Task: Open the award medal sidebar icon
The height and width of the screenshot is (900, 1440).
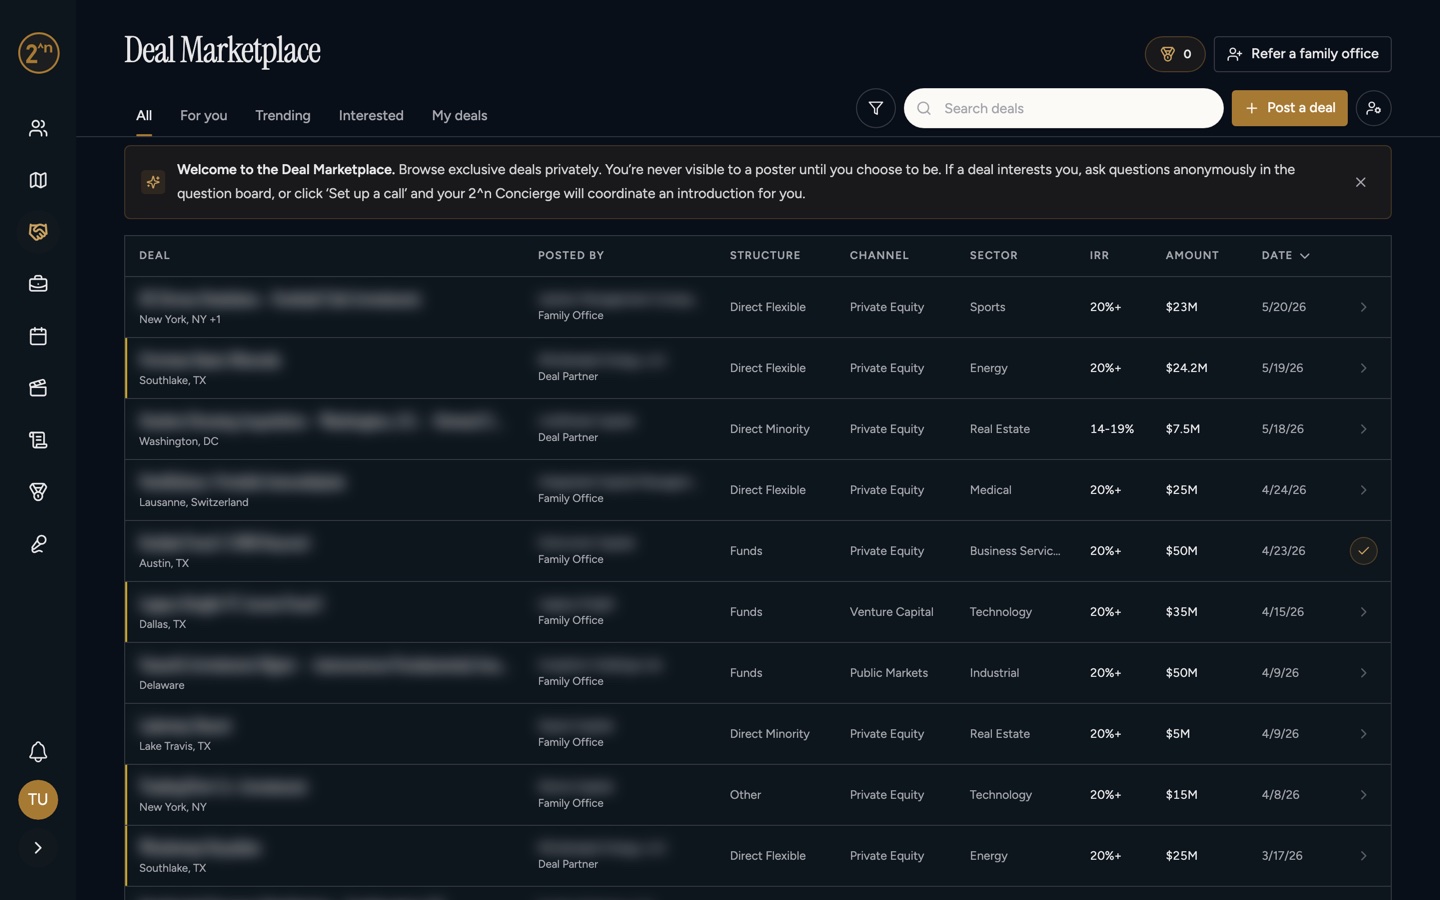Action: tap(38, 492)
